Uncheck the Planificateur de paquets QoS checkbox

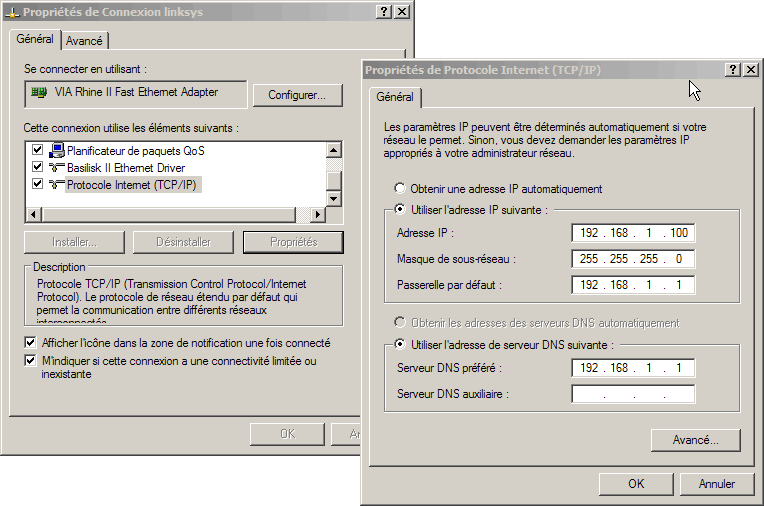click(38, 151)
